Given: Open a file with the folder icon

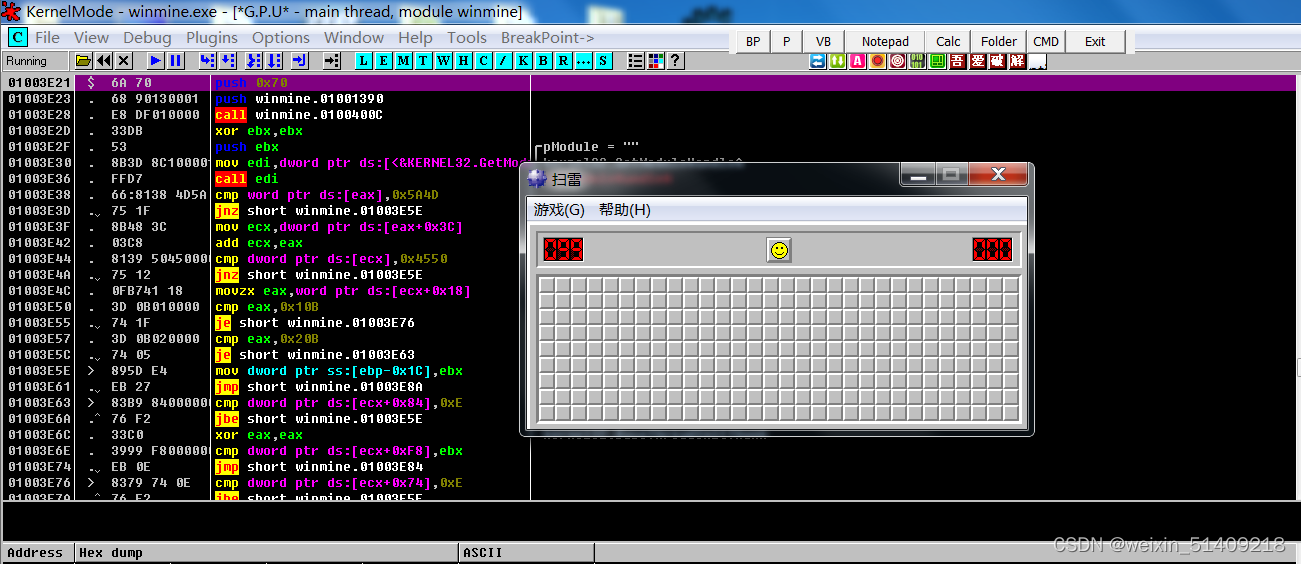Looking at the screenshot, I should pos(82,61).
